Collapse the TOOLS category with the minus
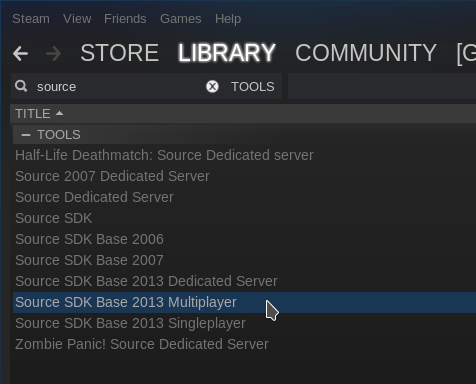This screenshot has width=476, height=384. [26, 135]
